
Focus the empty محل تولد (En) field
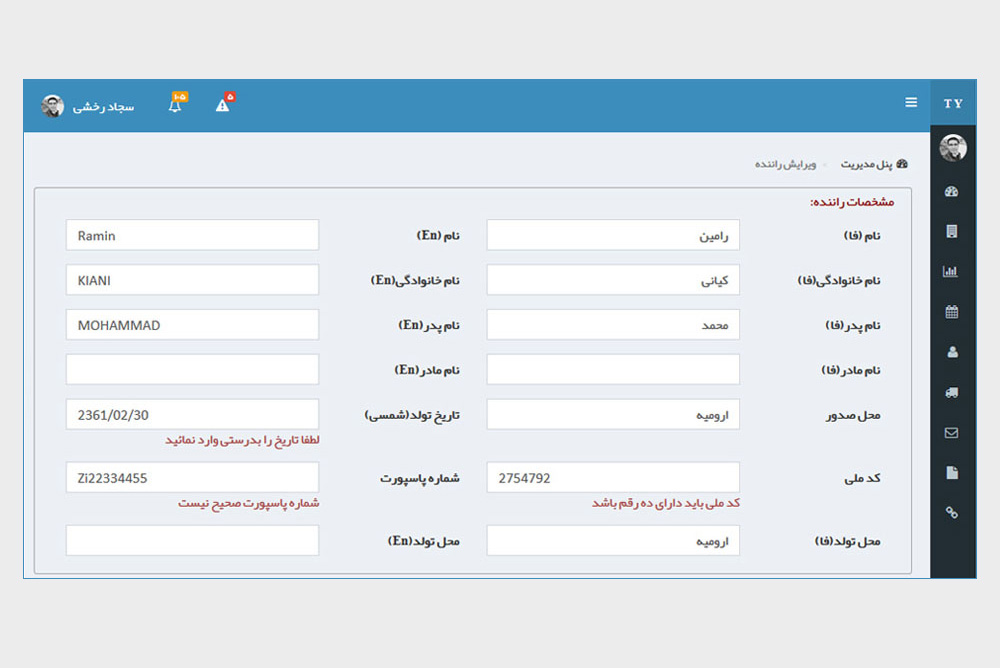[x=192, y=541]
